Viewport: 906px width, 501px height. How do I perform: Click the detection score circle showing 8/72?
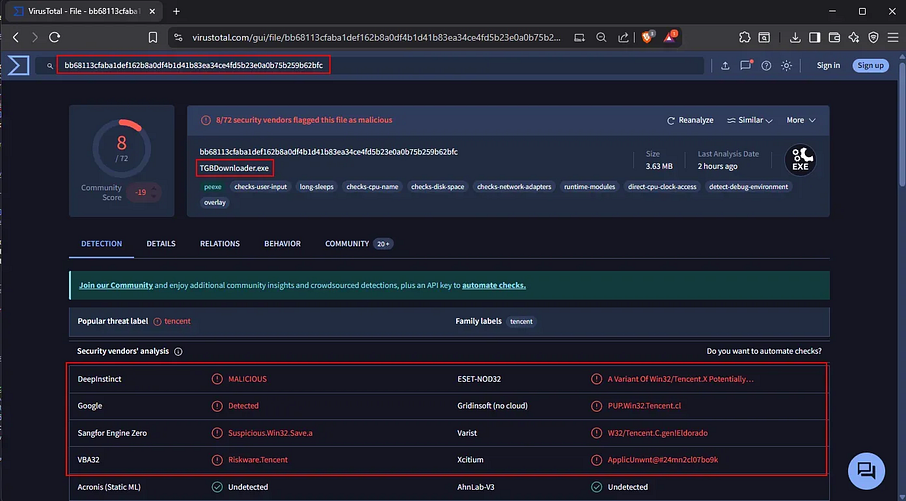tap(121, 149)
